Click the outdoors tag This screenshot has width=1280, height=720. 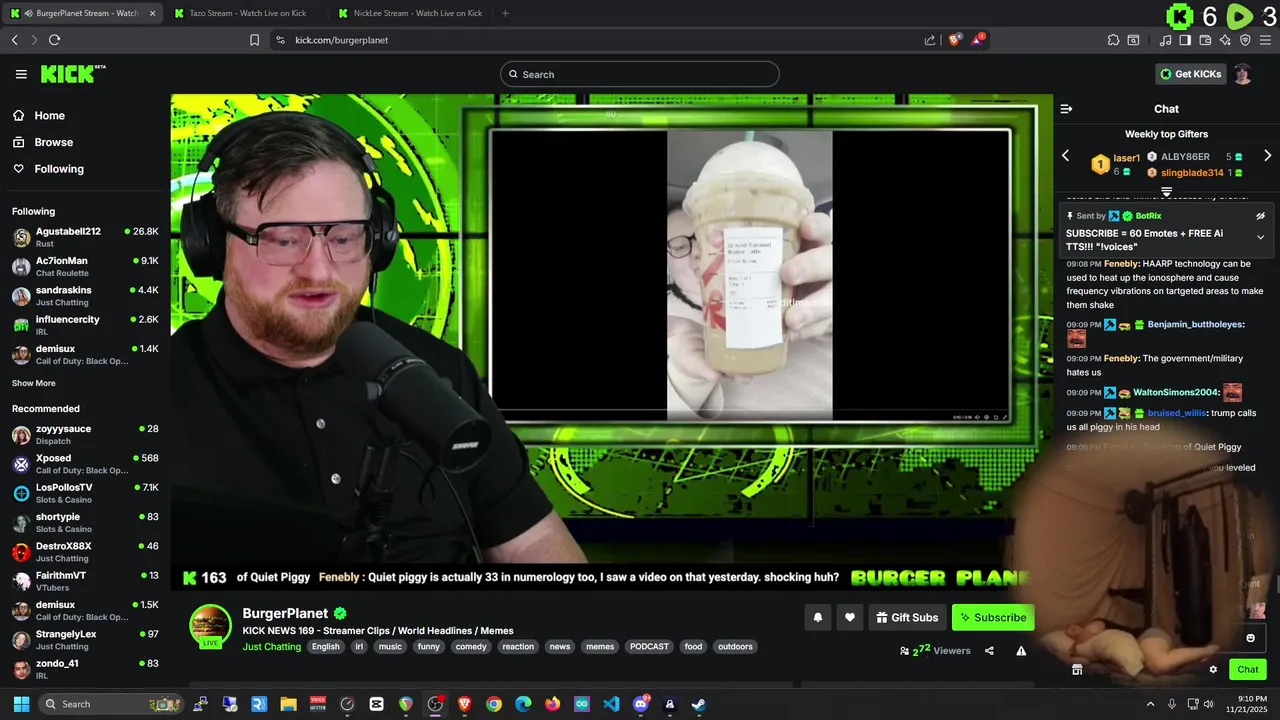[735, 647]
